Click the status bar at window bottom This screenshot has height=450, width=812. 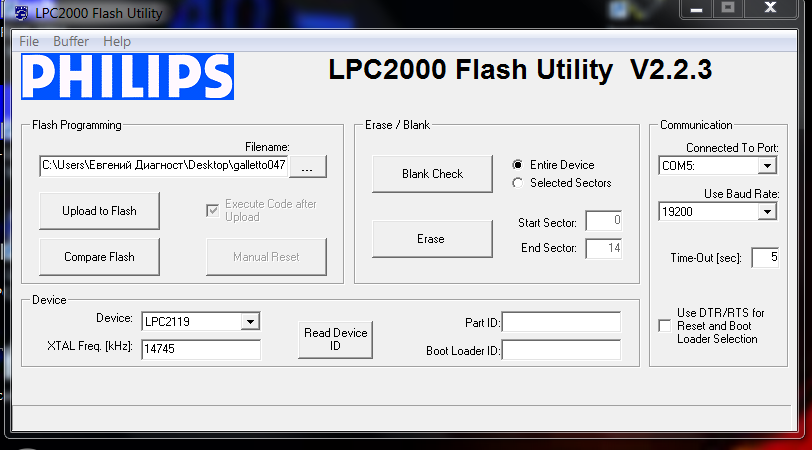click(x=401, y=417)
